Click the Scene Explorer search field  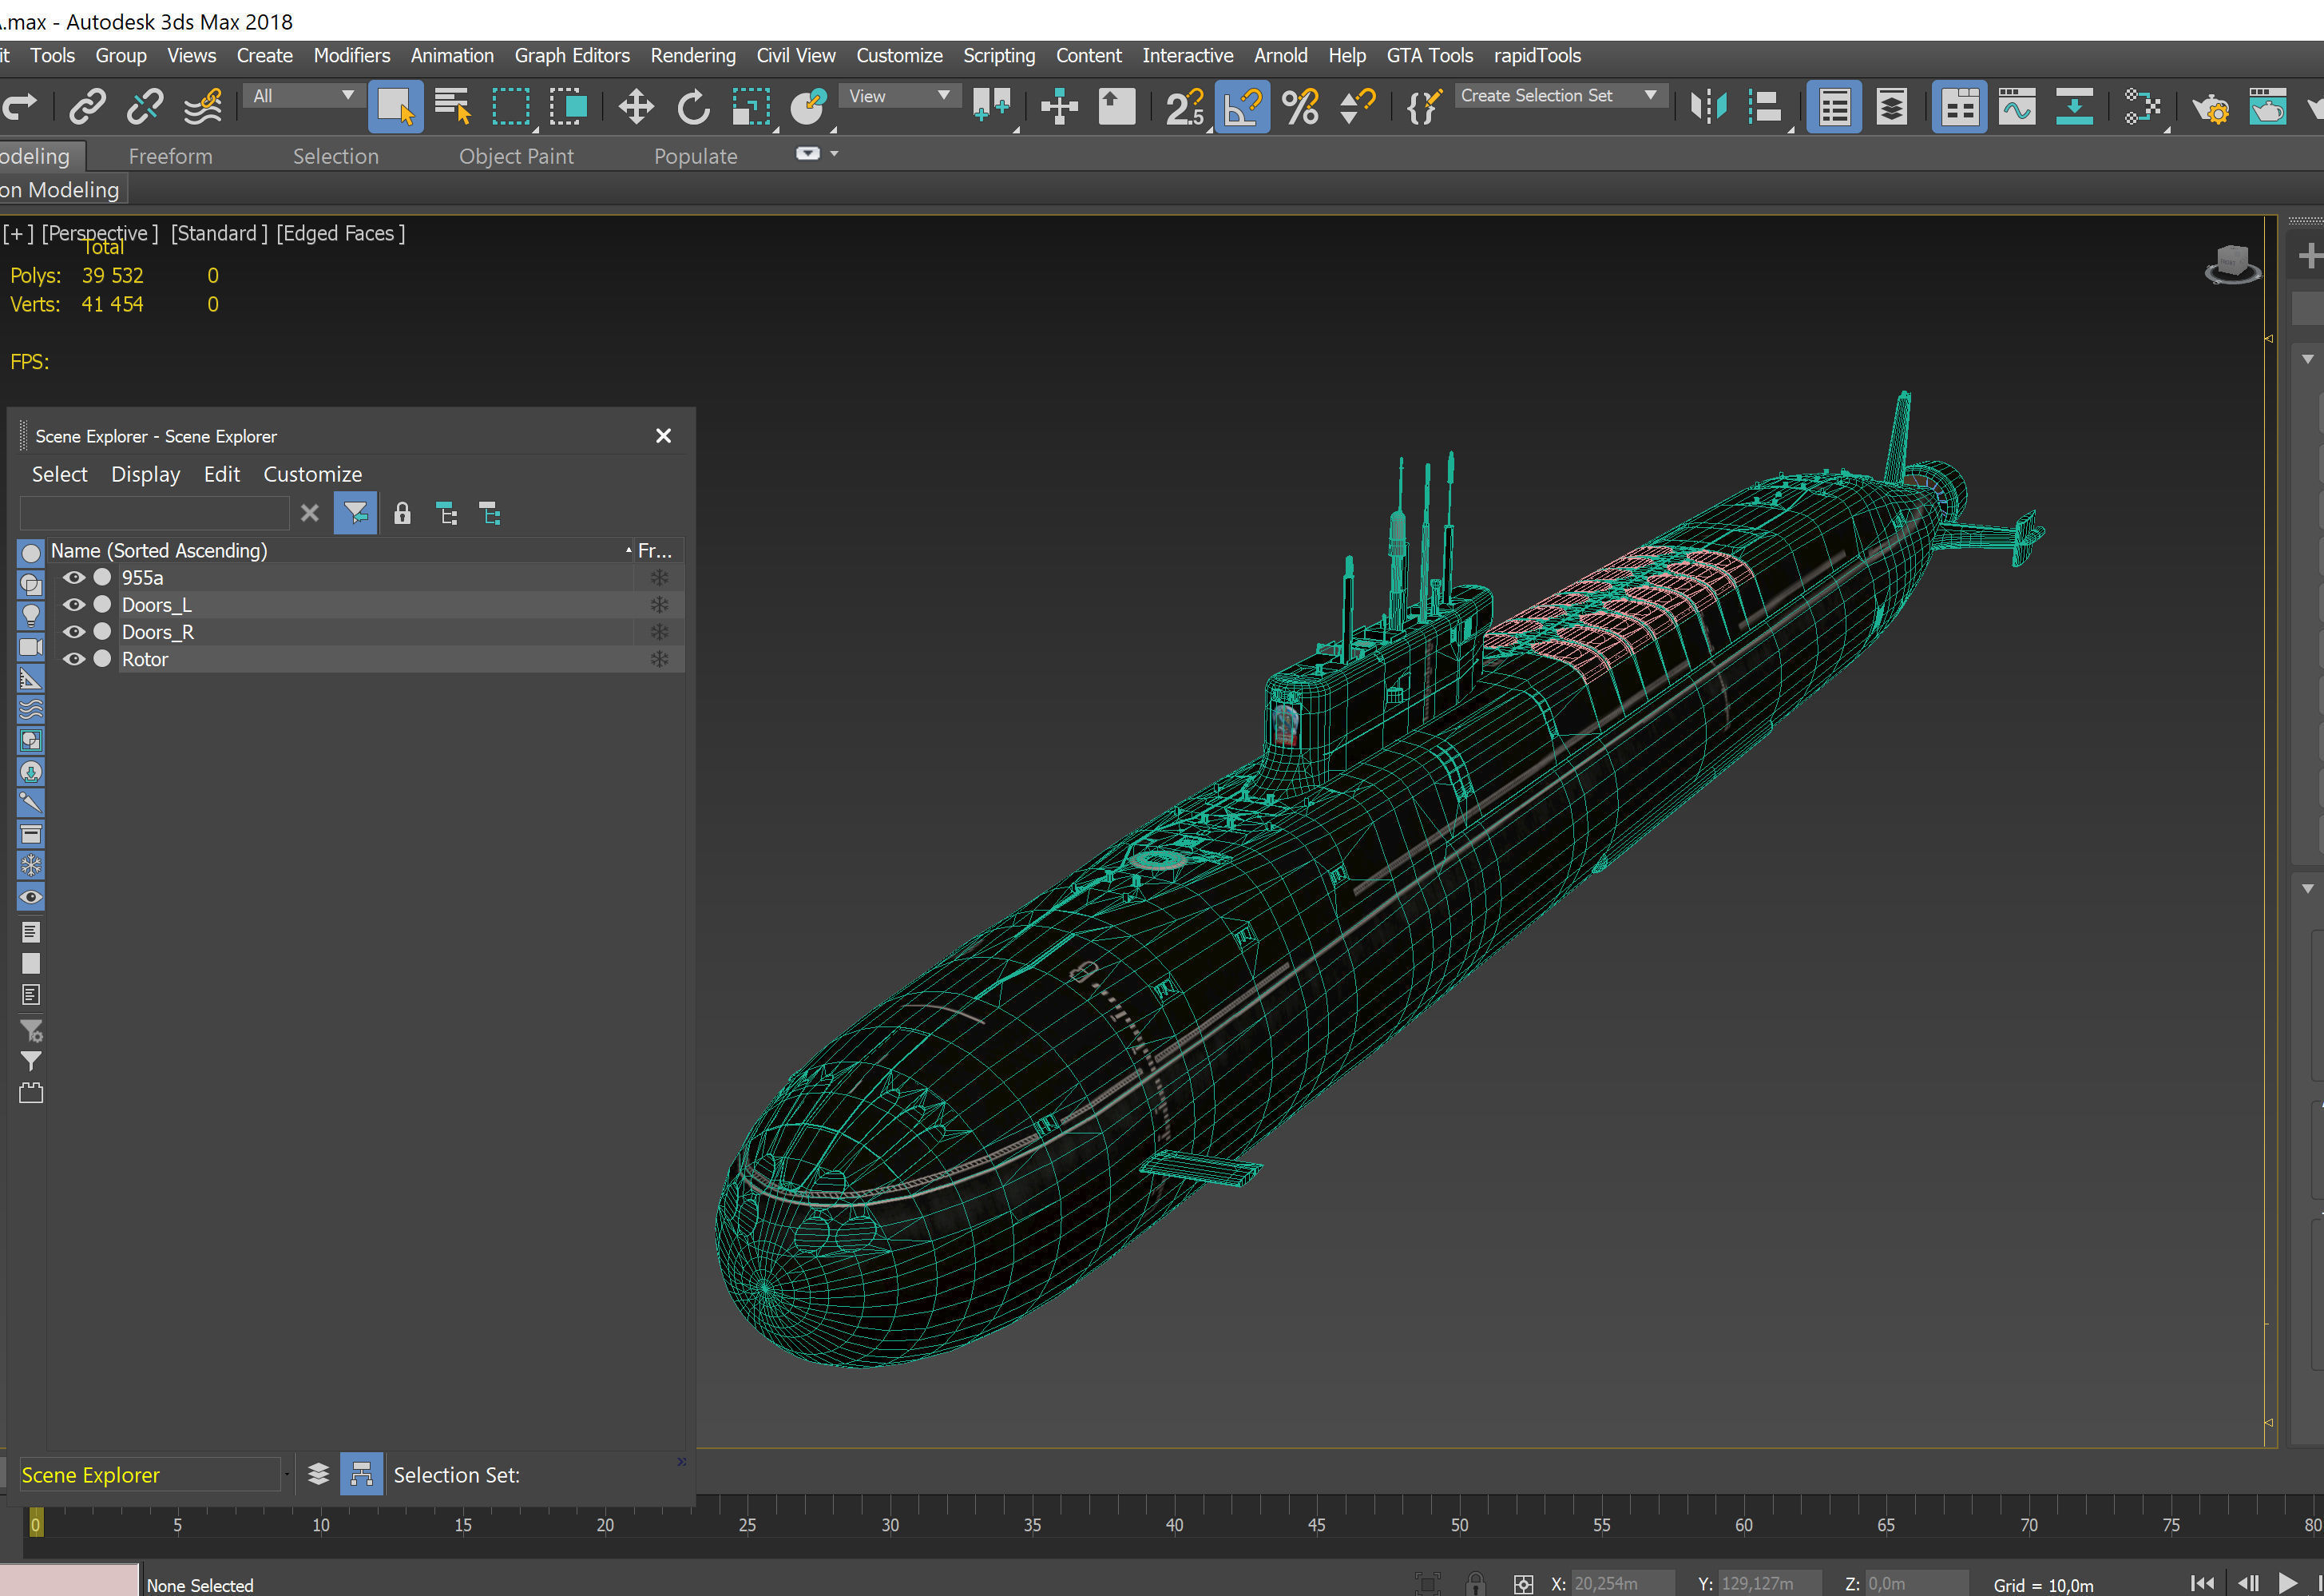pyautogui.click(x=155, y=514)
